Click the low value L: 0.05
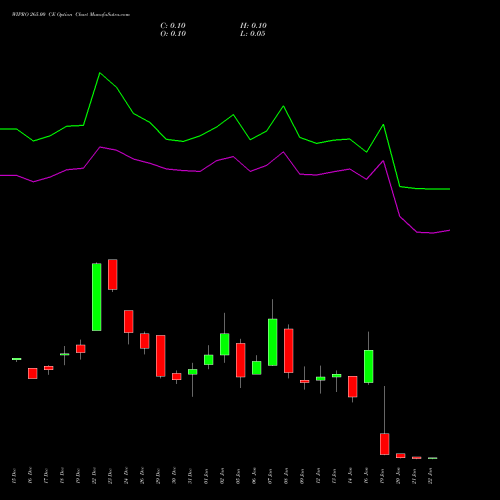This screenshot has height=500, width=500. 253,34
